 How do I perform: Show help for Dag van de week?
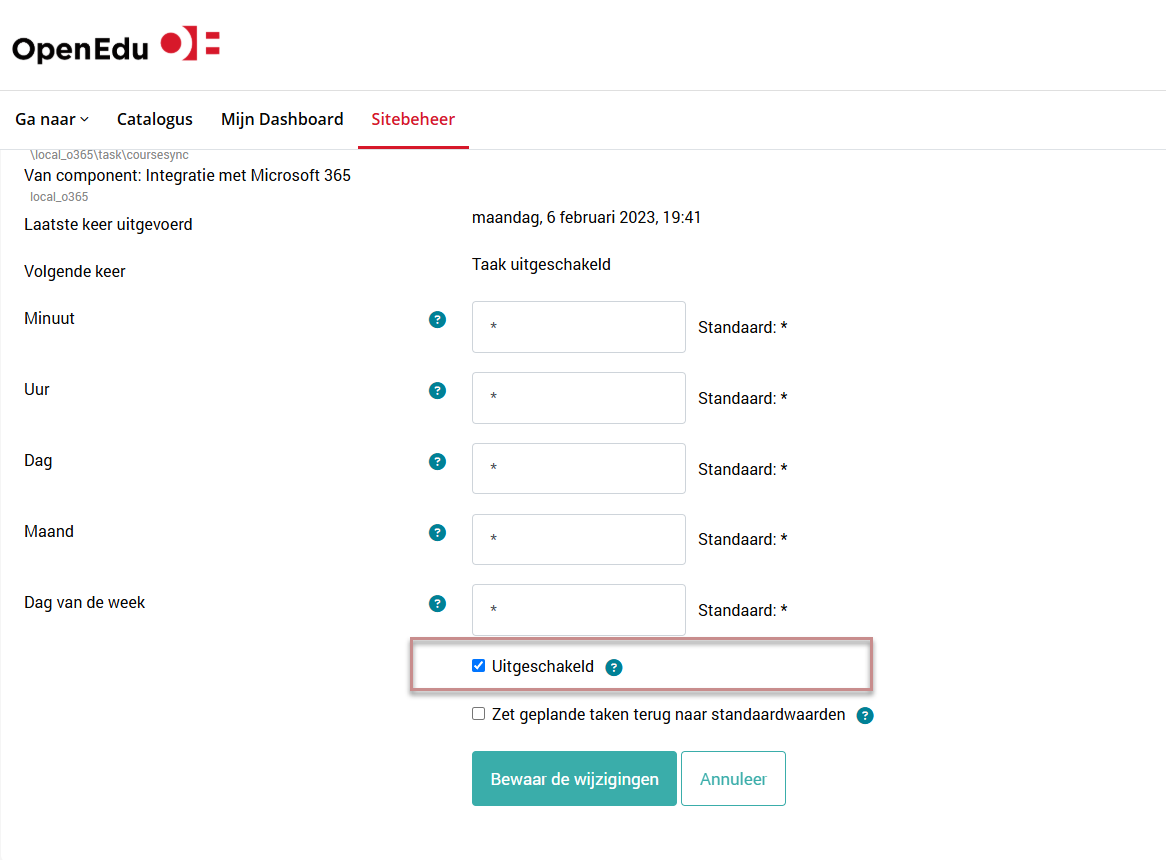click(x=437, y=604)
